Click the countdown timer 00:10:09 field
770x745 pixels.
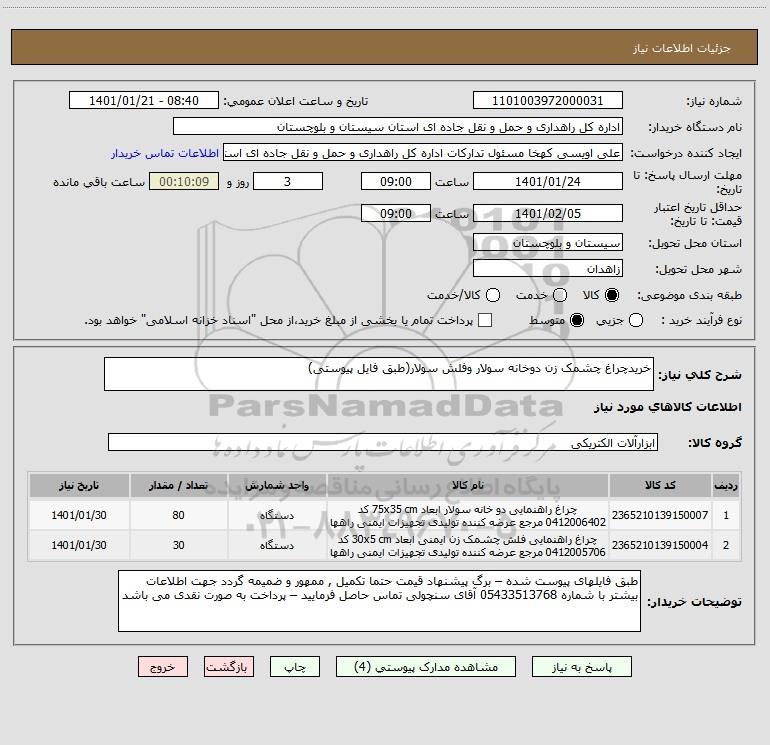184,181
